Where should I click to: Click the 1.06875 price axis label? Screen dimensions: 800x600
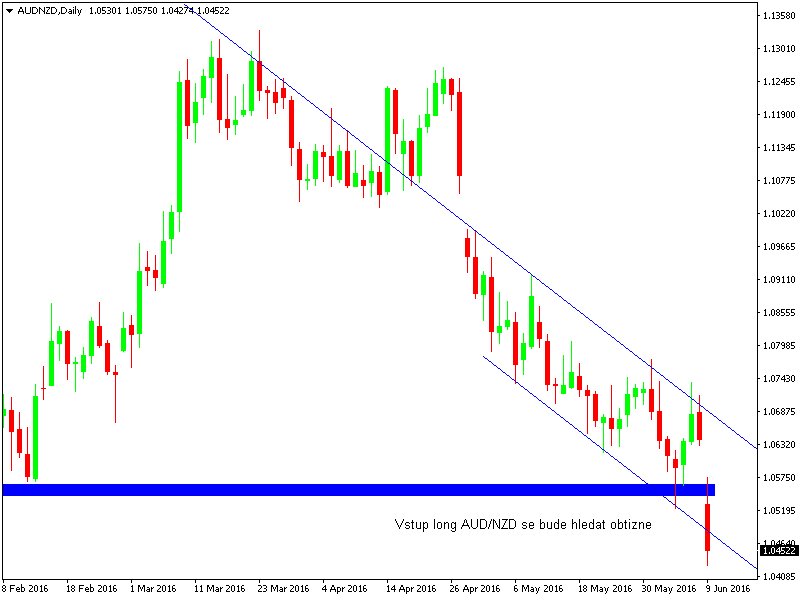pyautogui.click(x=779, y=411)
